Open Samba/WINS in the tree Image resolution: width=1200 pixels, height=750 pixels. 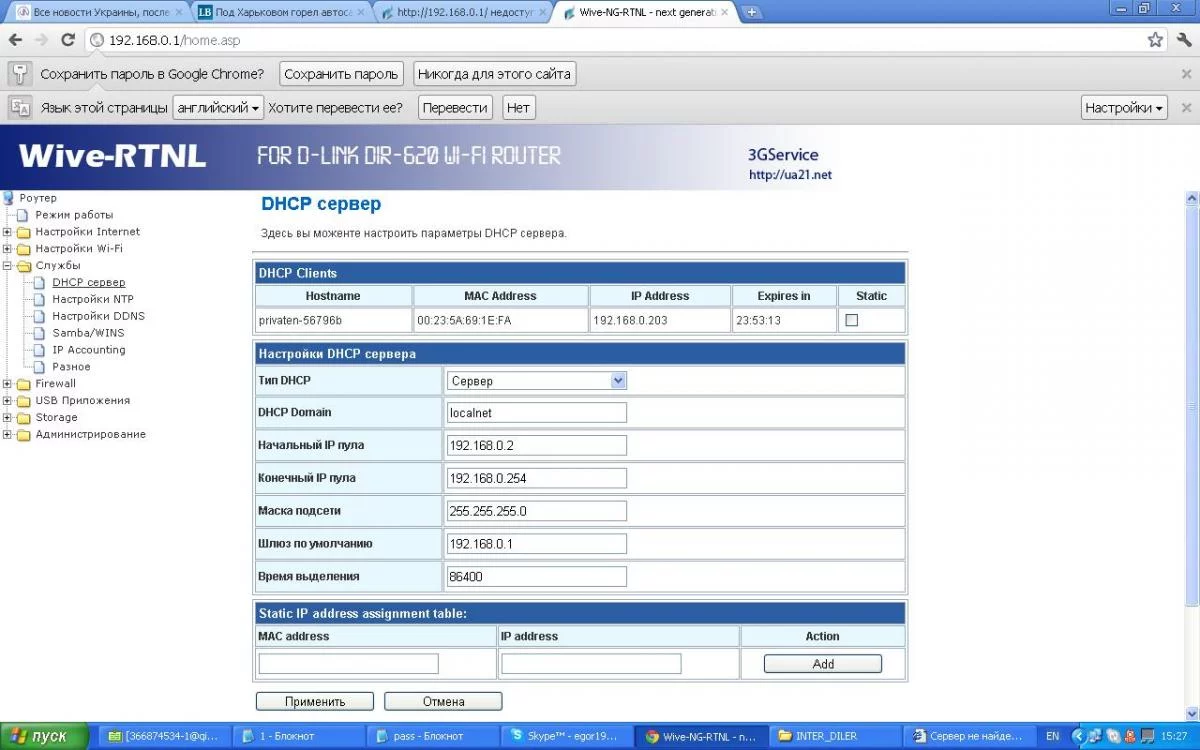(x=88, y=333)
